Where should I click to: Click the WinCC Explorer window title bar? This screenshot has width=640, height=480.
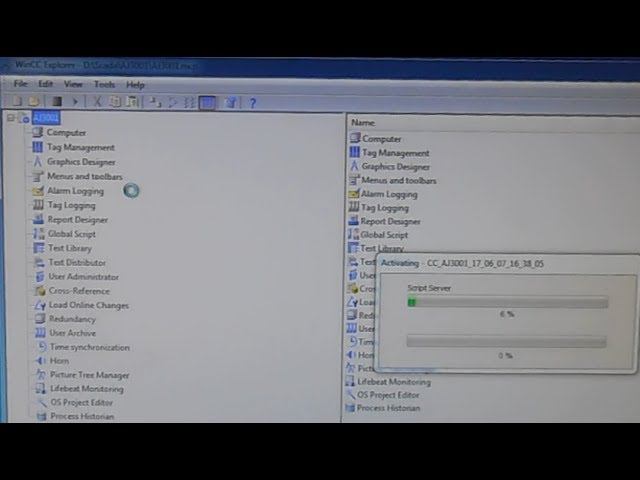pos(320,66)
